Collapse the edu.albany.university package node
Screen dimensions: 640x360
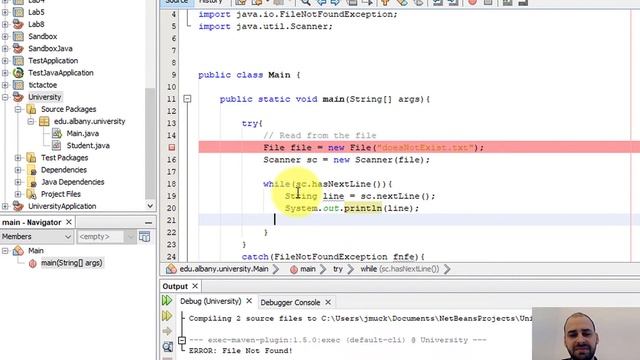click(31, 121)
